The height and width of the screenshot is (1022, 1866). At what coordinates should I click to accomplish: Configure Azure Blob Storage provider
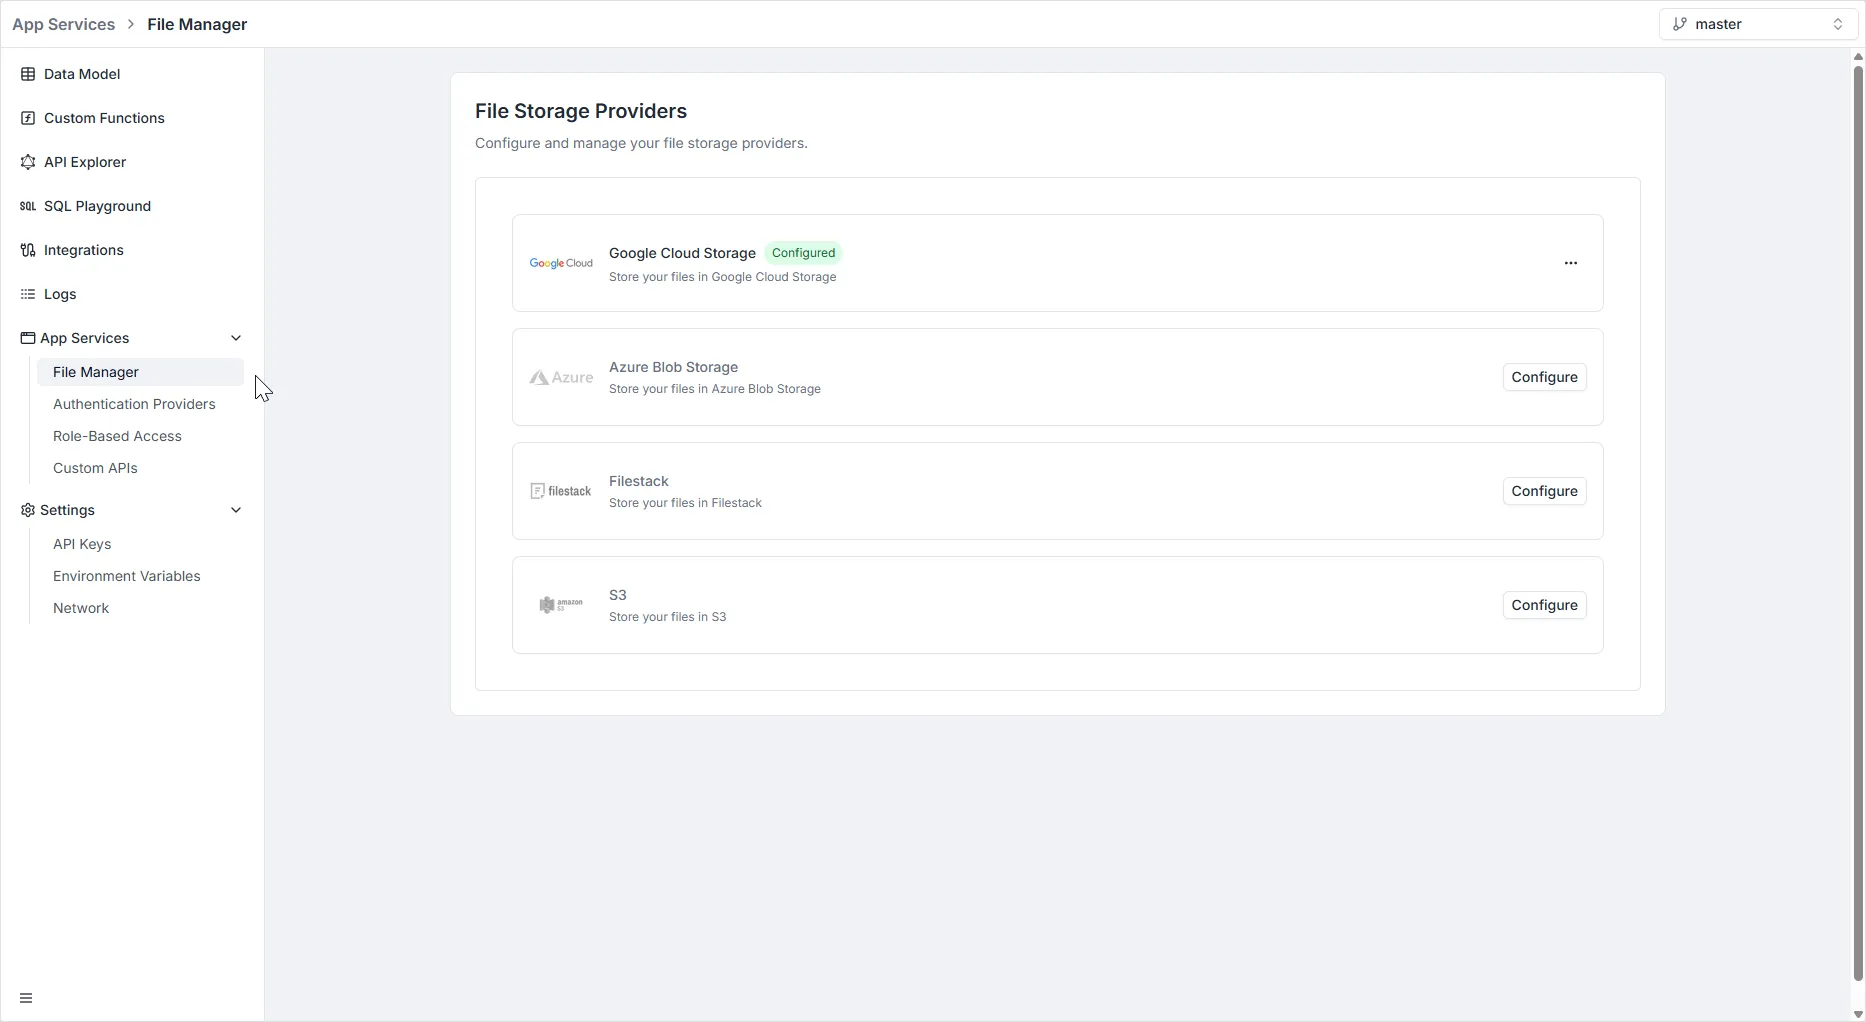click(1544, 377)
